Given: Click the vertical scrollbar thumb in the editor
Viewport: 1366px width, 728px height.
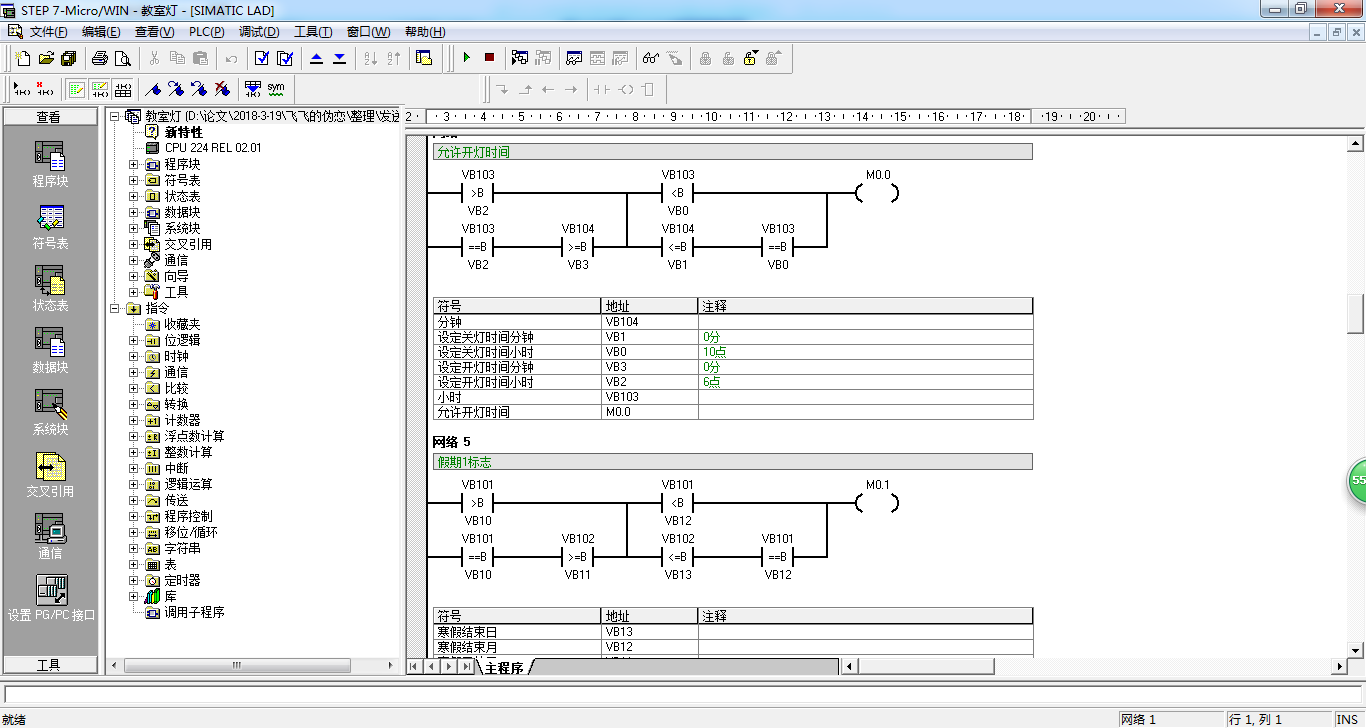Looking at the screenshot, I should (x=1356, y=314).
